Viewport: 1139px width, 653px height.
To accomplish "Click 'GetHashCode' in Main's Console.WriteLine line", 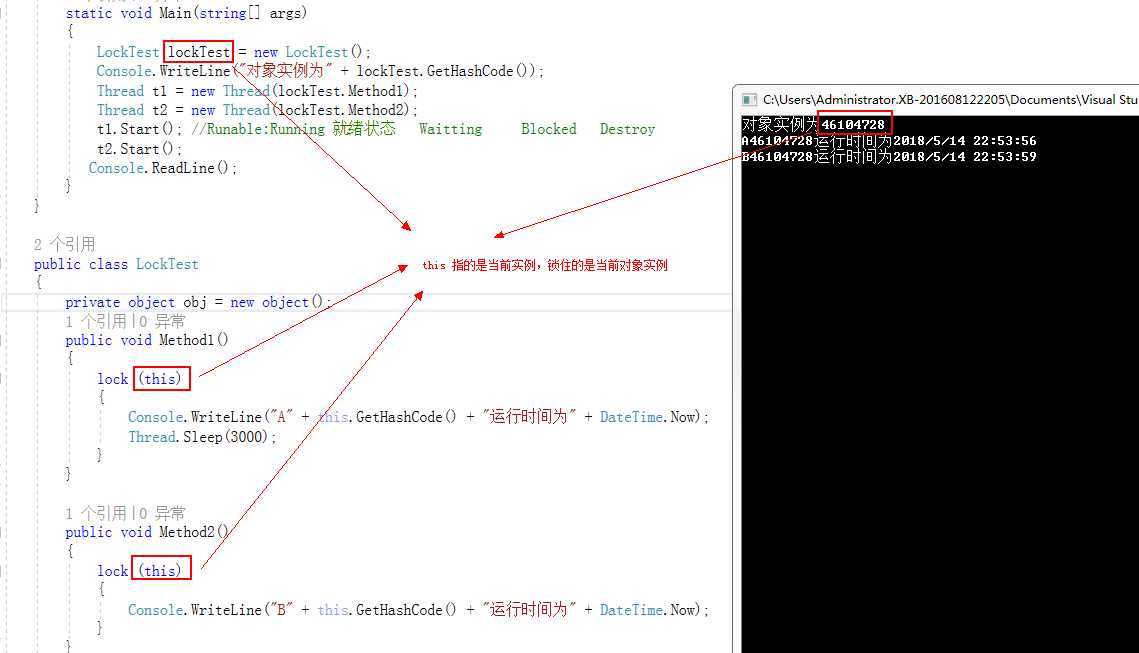I will (x=469, y=71).
